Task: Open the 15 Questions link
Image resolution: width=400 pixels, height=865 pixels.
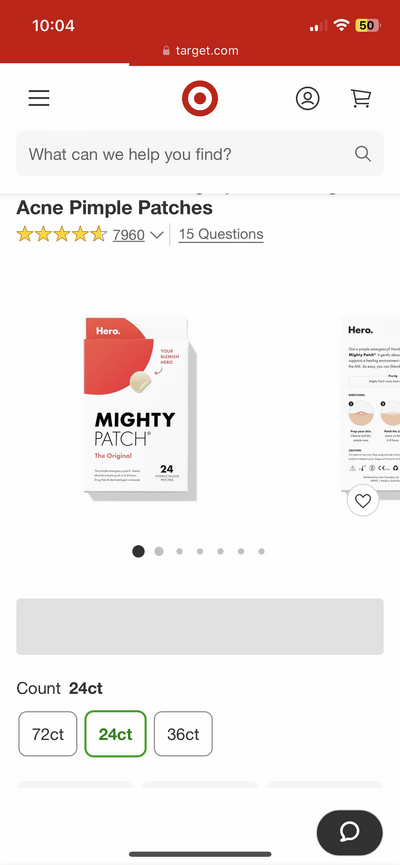Action: pos(221,234)
